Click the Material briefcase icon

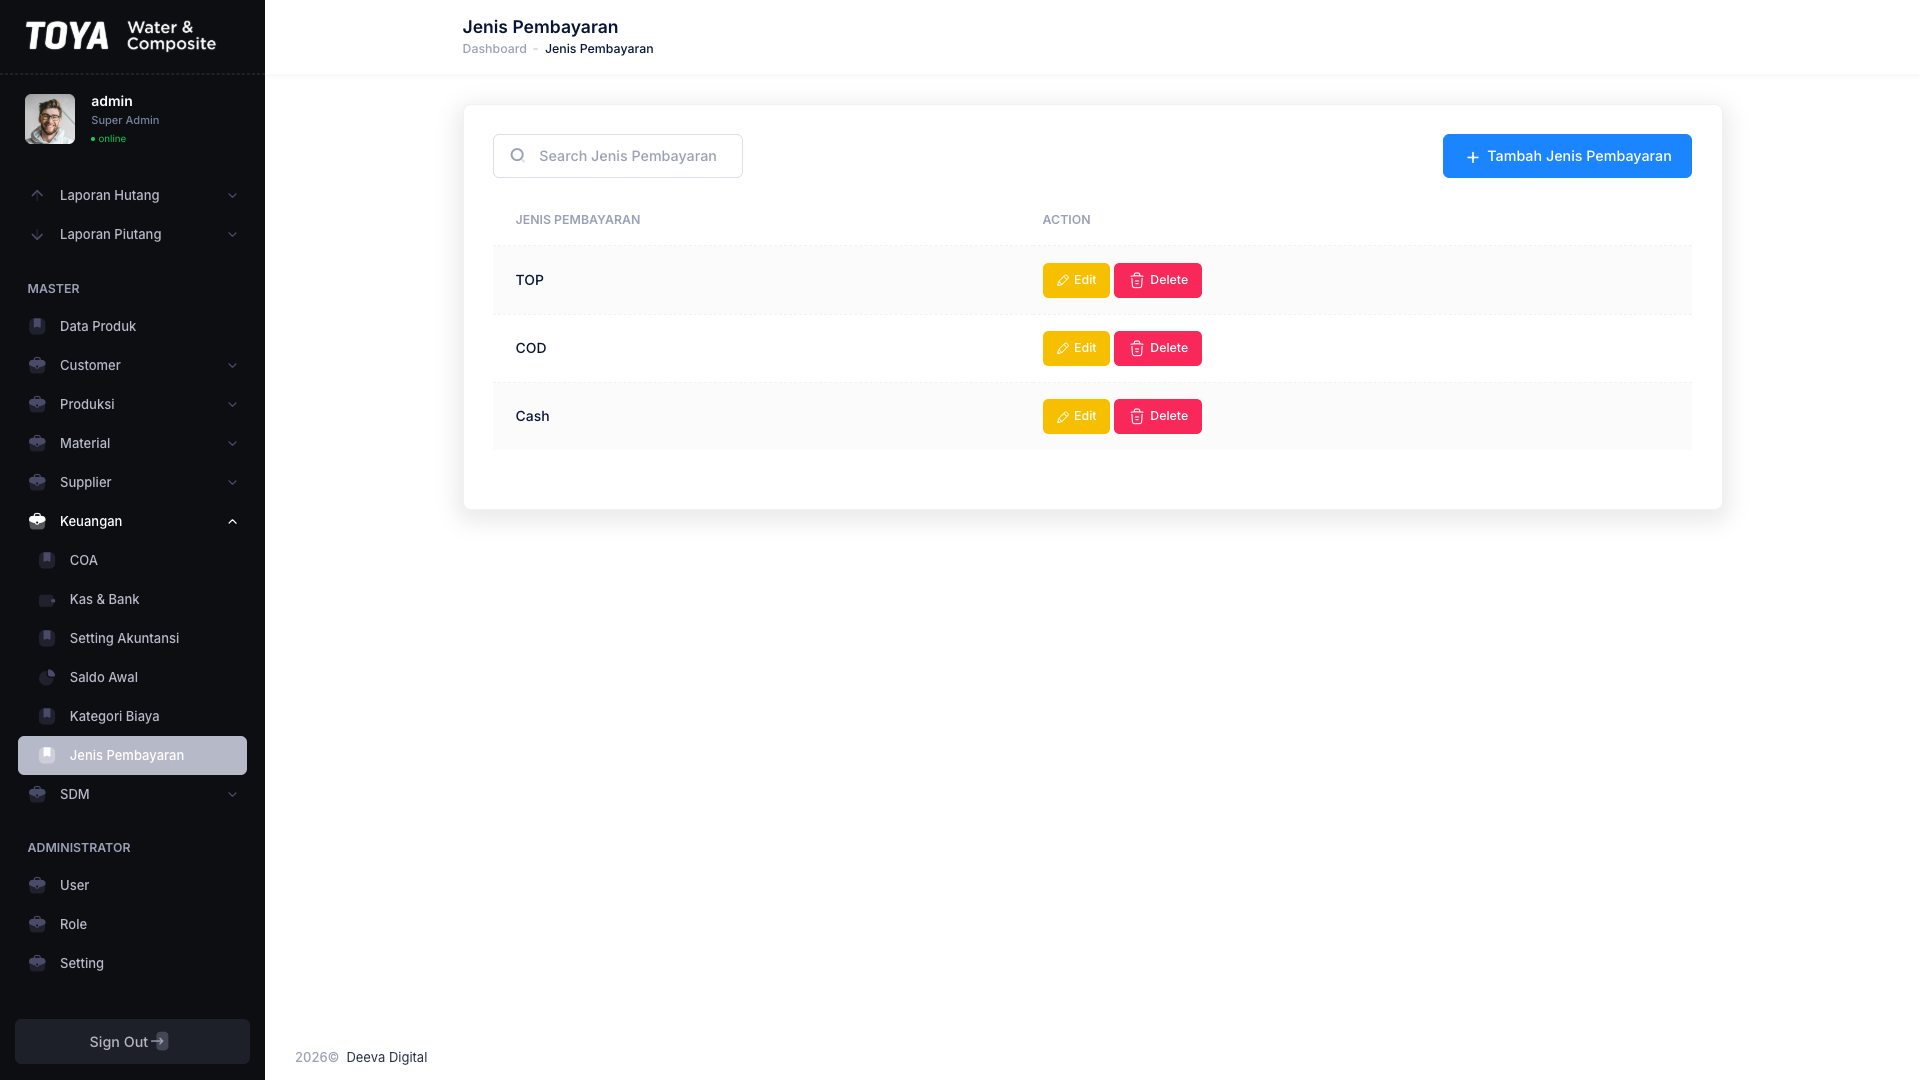(x=37, y=443)
